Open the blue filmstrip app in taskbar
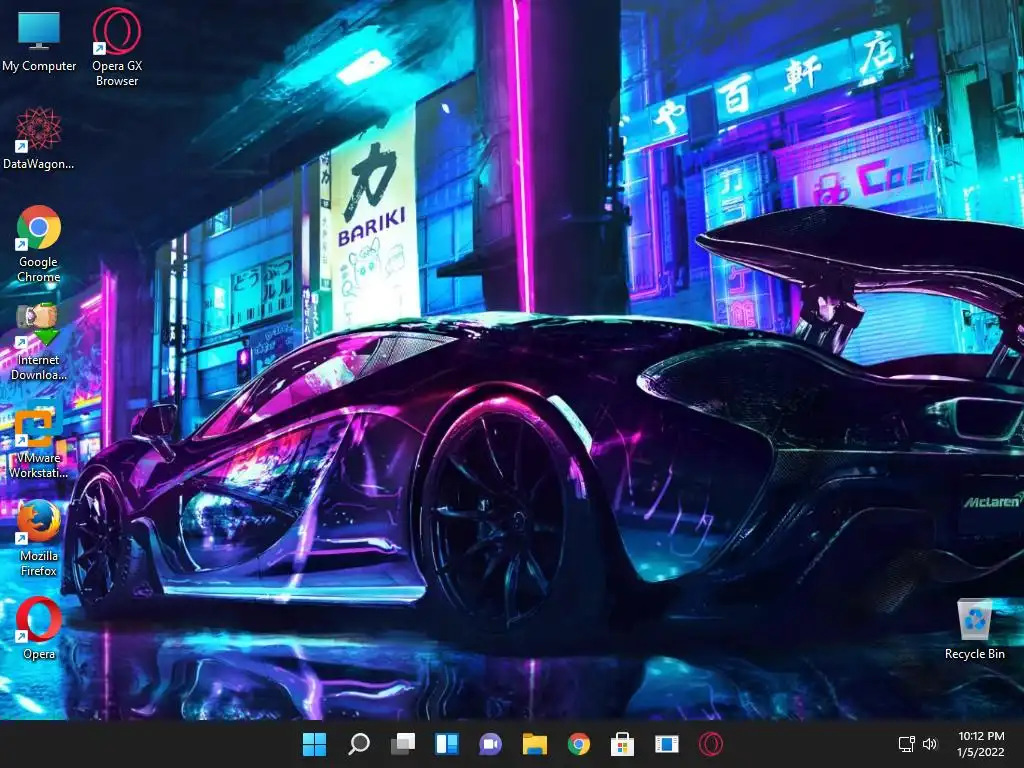Viewport: 1024px width, 768px height. click(x=667, y=744)
